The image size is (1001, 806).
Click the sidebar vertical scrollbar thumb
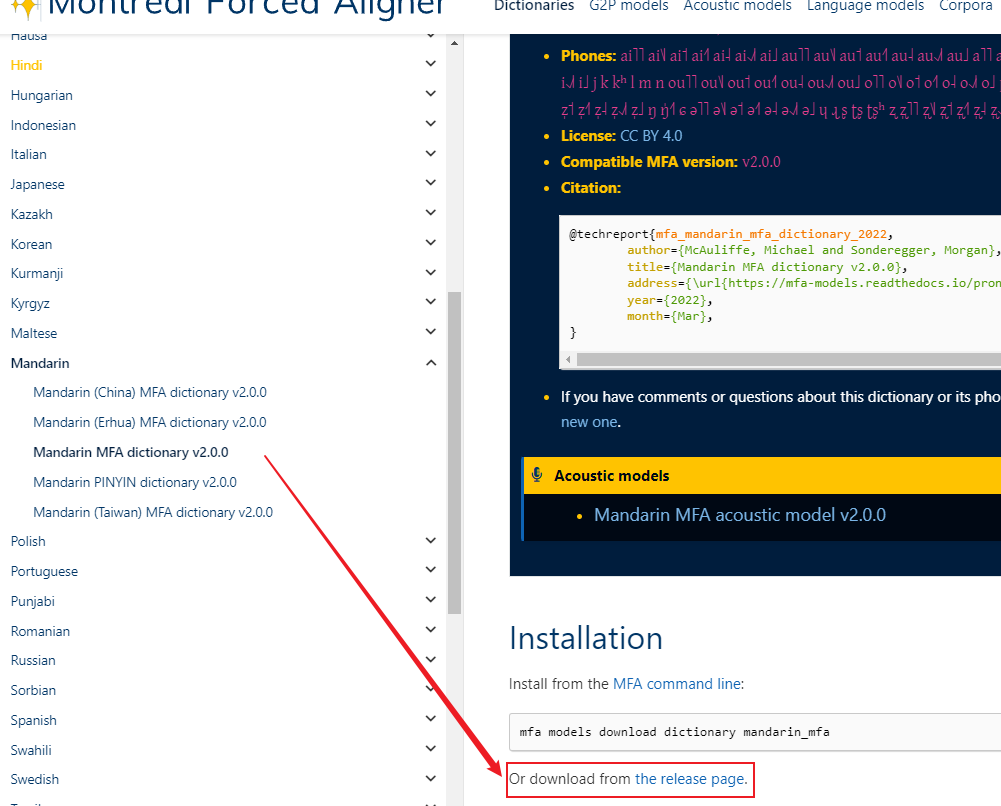coord(455,452)
